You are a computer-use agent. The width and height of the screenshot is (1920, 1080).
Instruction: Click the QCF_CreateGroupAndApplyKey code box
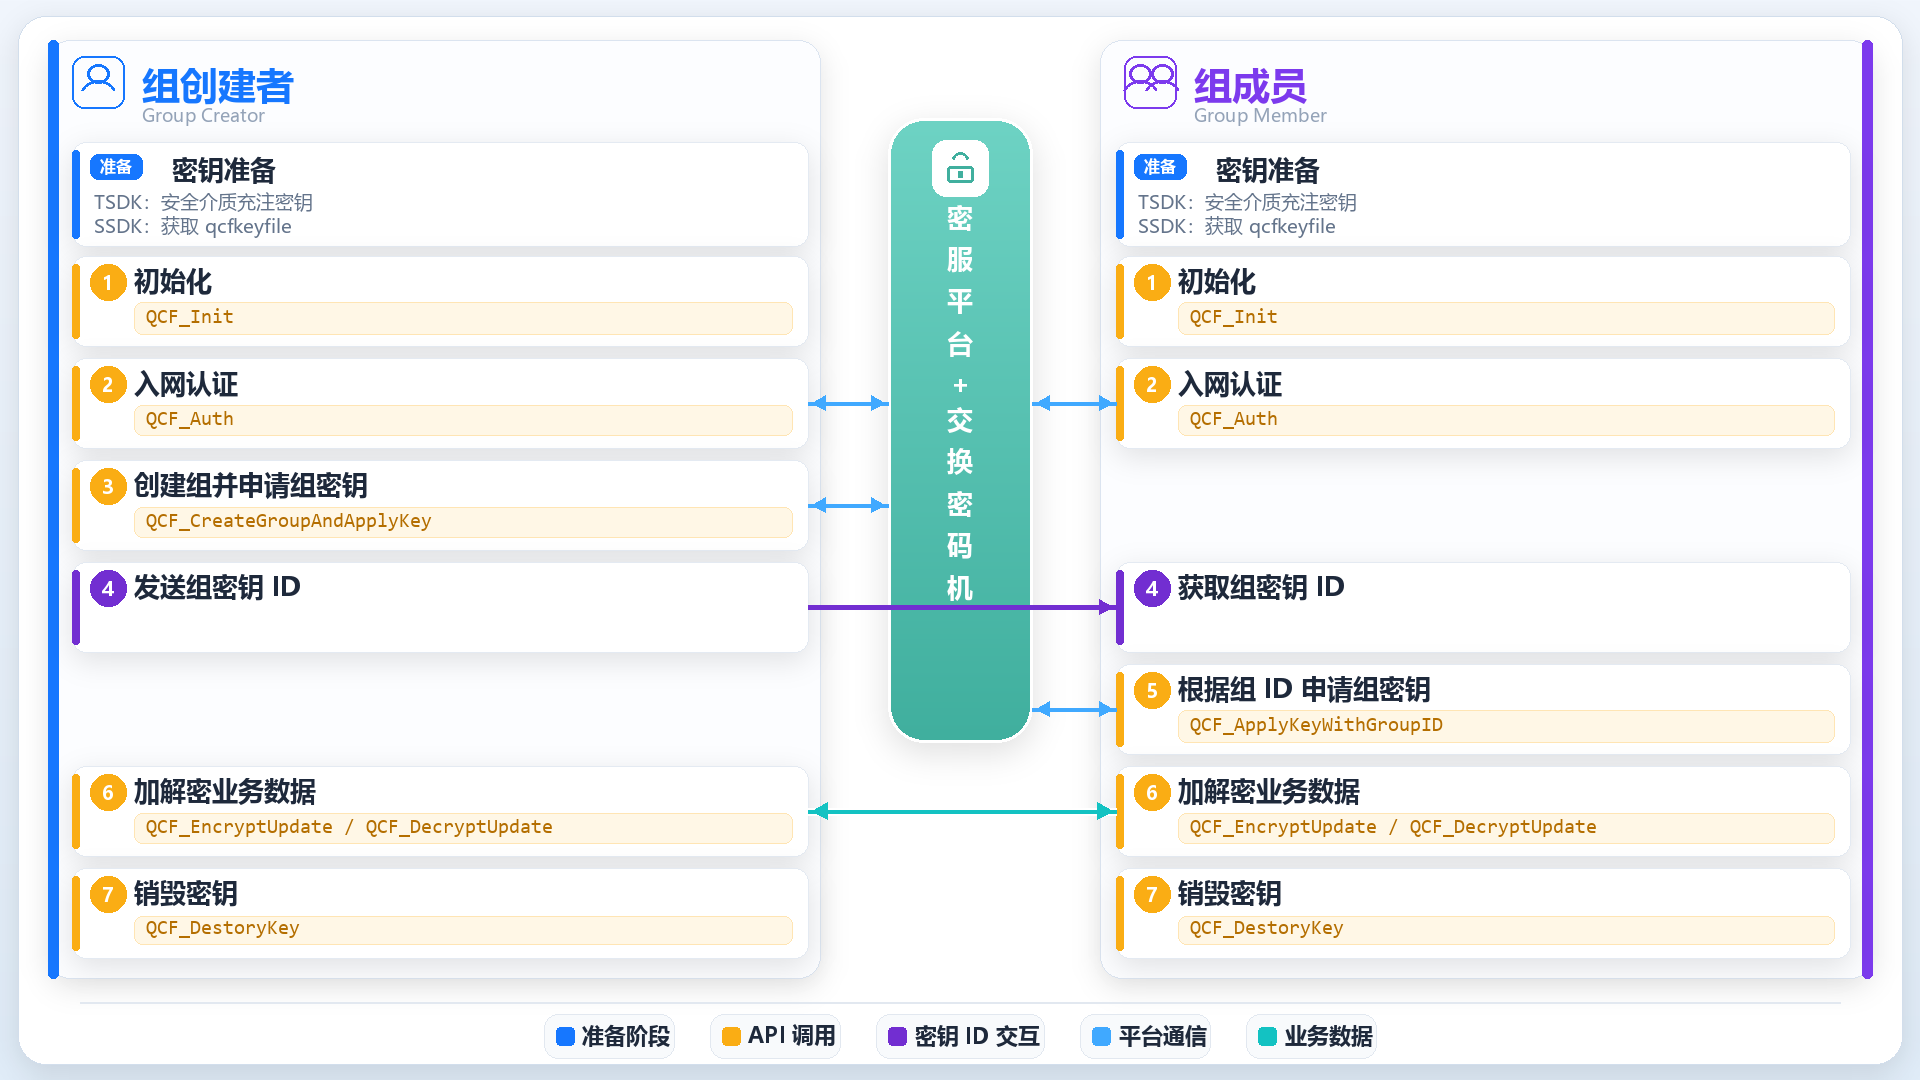point(463,522)
